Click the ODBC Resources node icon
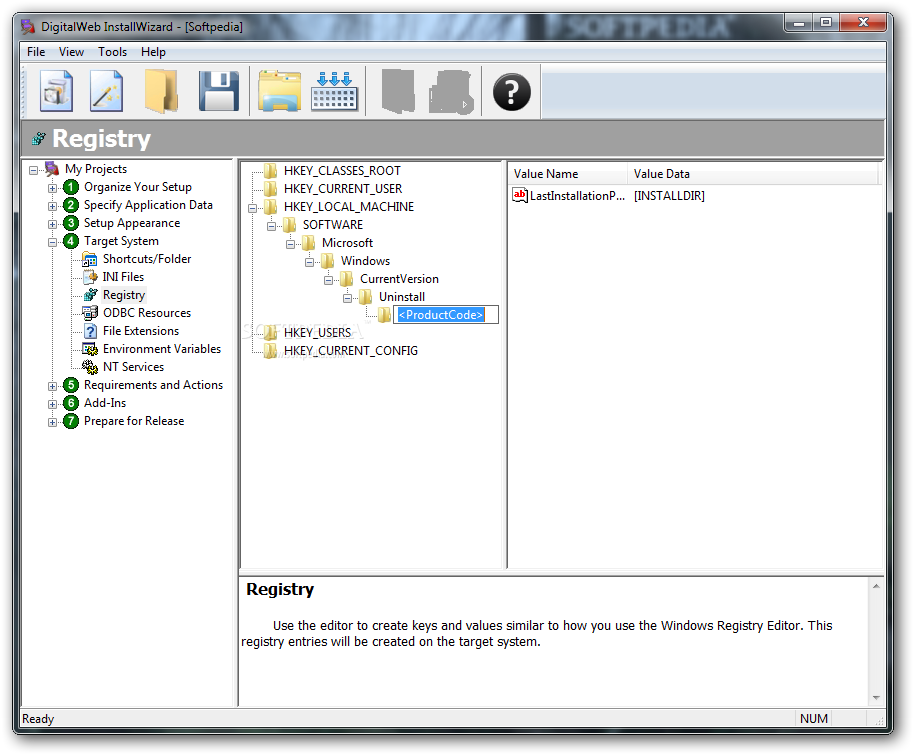 coord(90,314)
